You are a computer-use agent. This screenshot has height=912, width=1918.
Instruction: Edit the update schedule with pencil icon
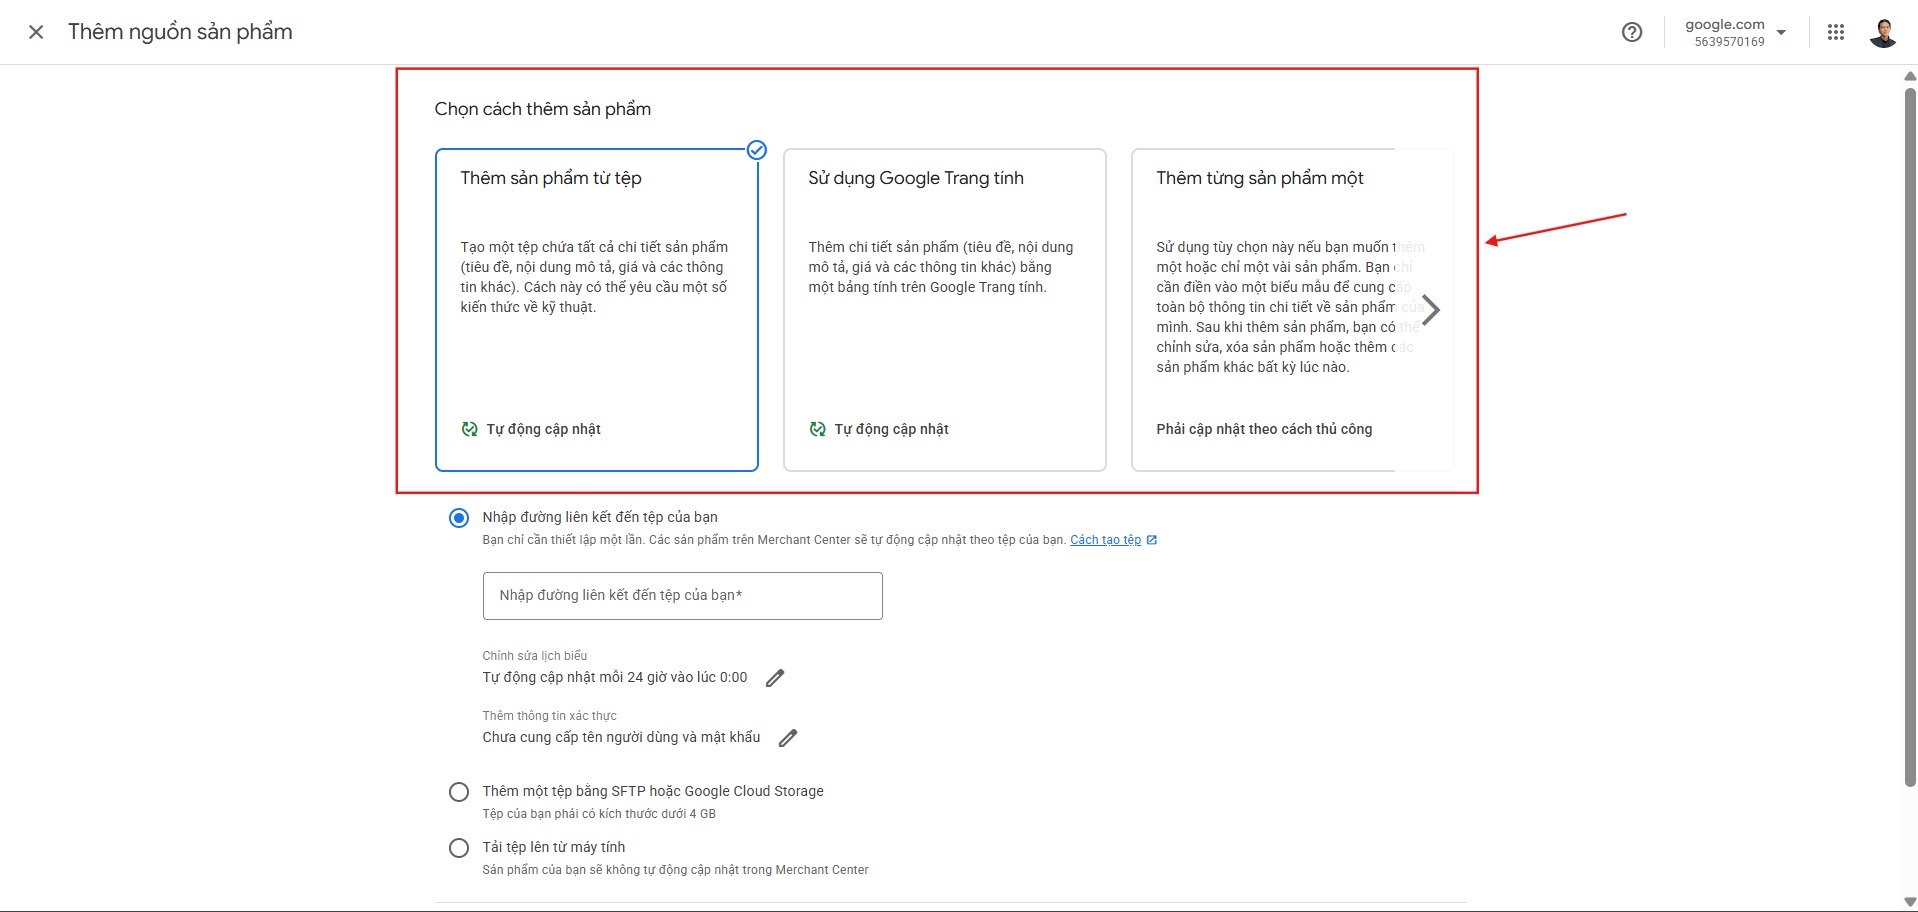[x=775, y=678]
